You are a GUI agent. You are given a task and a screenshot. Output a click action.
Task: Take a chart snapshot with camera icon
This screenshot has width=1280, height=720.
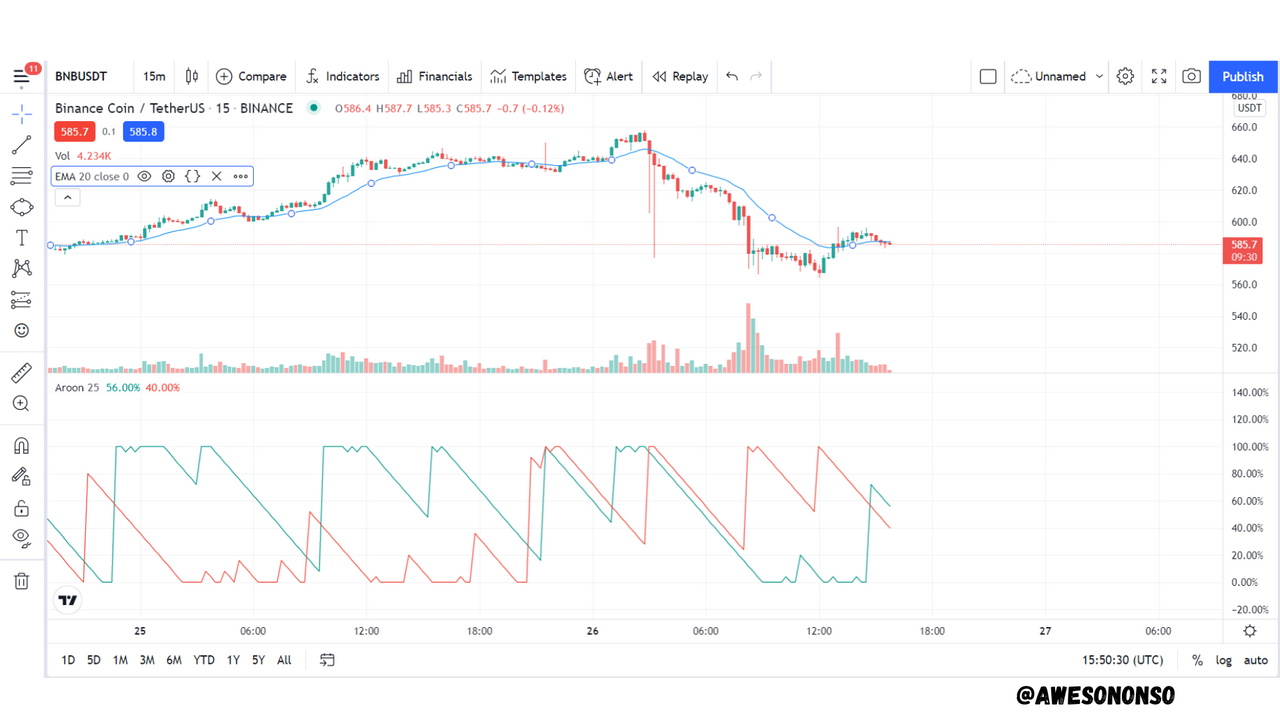click(1191, 76)
